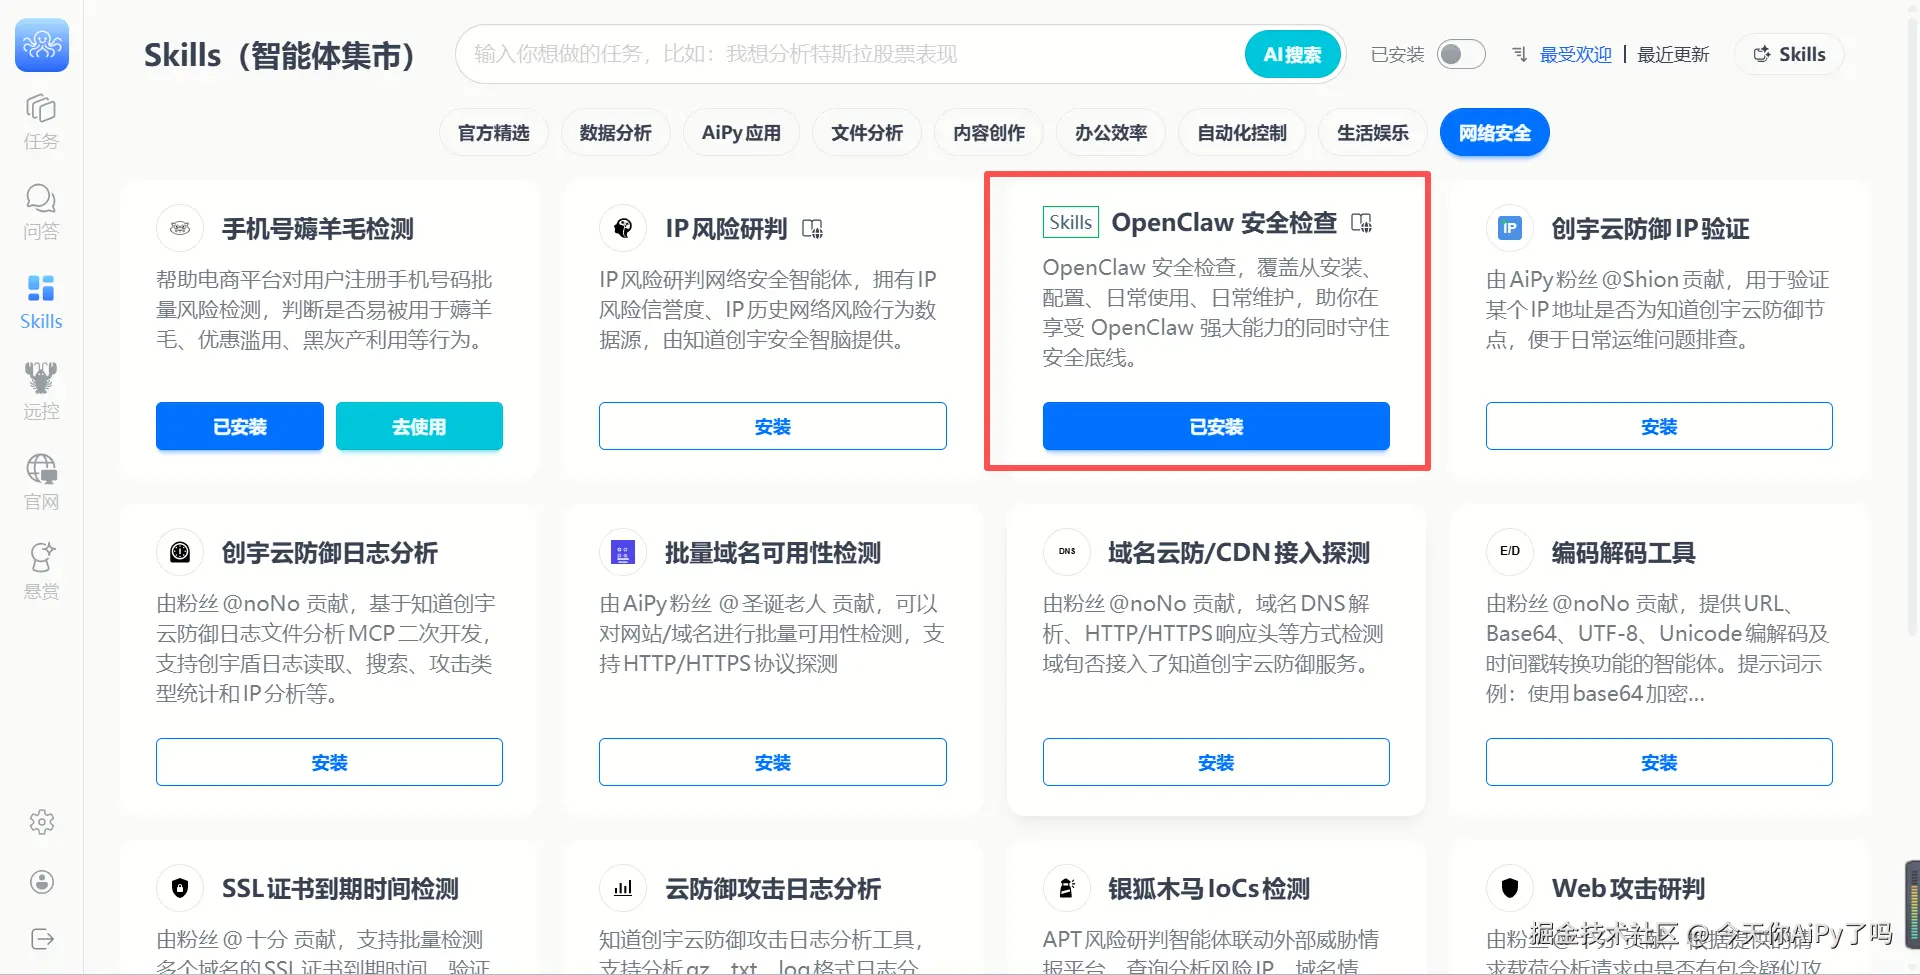The height and width of the screenshot is (975, 1920).
Task: Open the 任务 sidebar section
Action: 41,121
